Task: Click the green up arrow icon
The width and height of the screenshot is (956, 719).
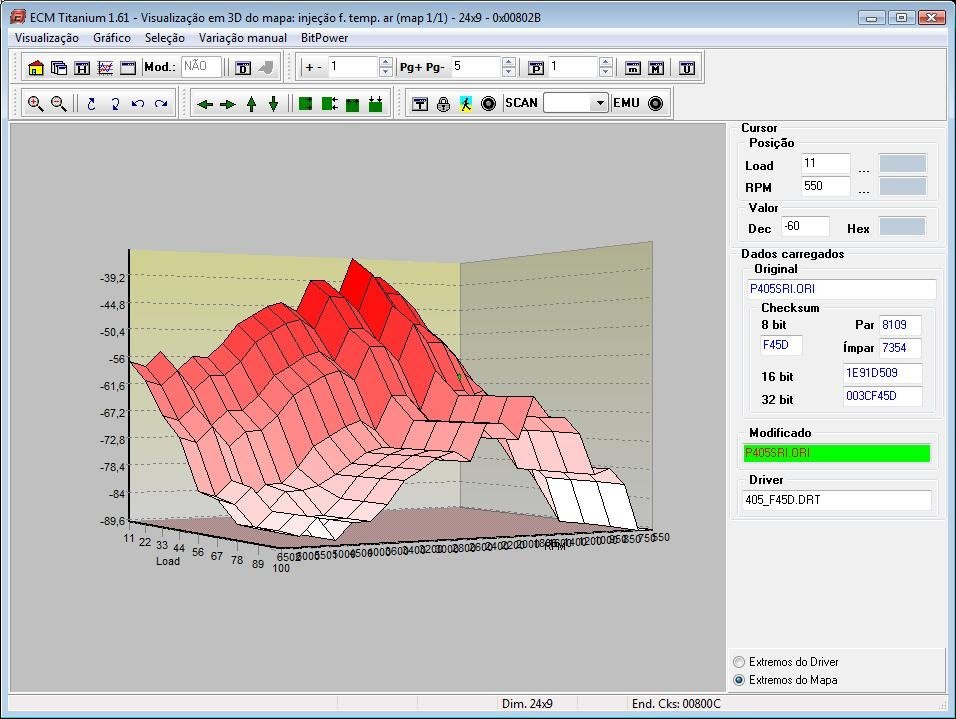Action: pos(251,103)
